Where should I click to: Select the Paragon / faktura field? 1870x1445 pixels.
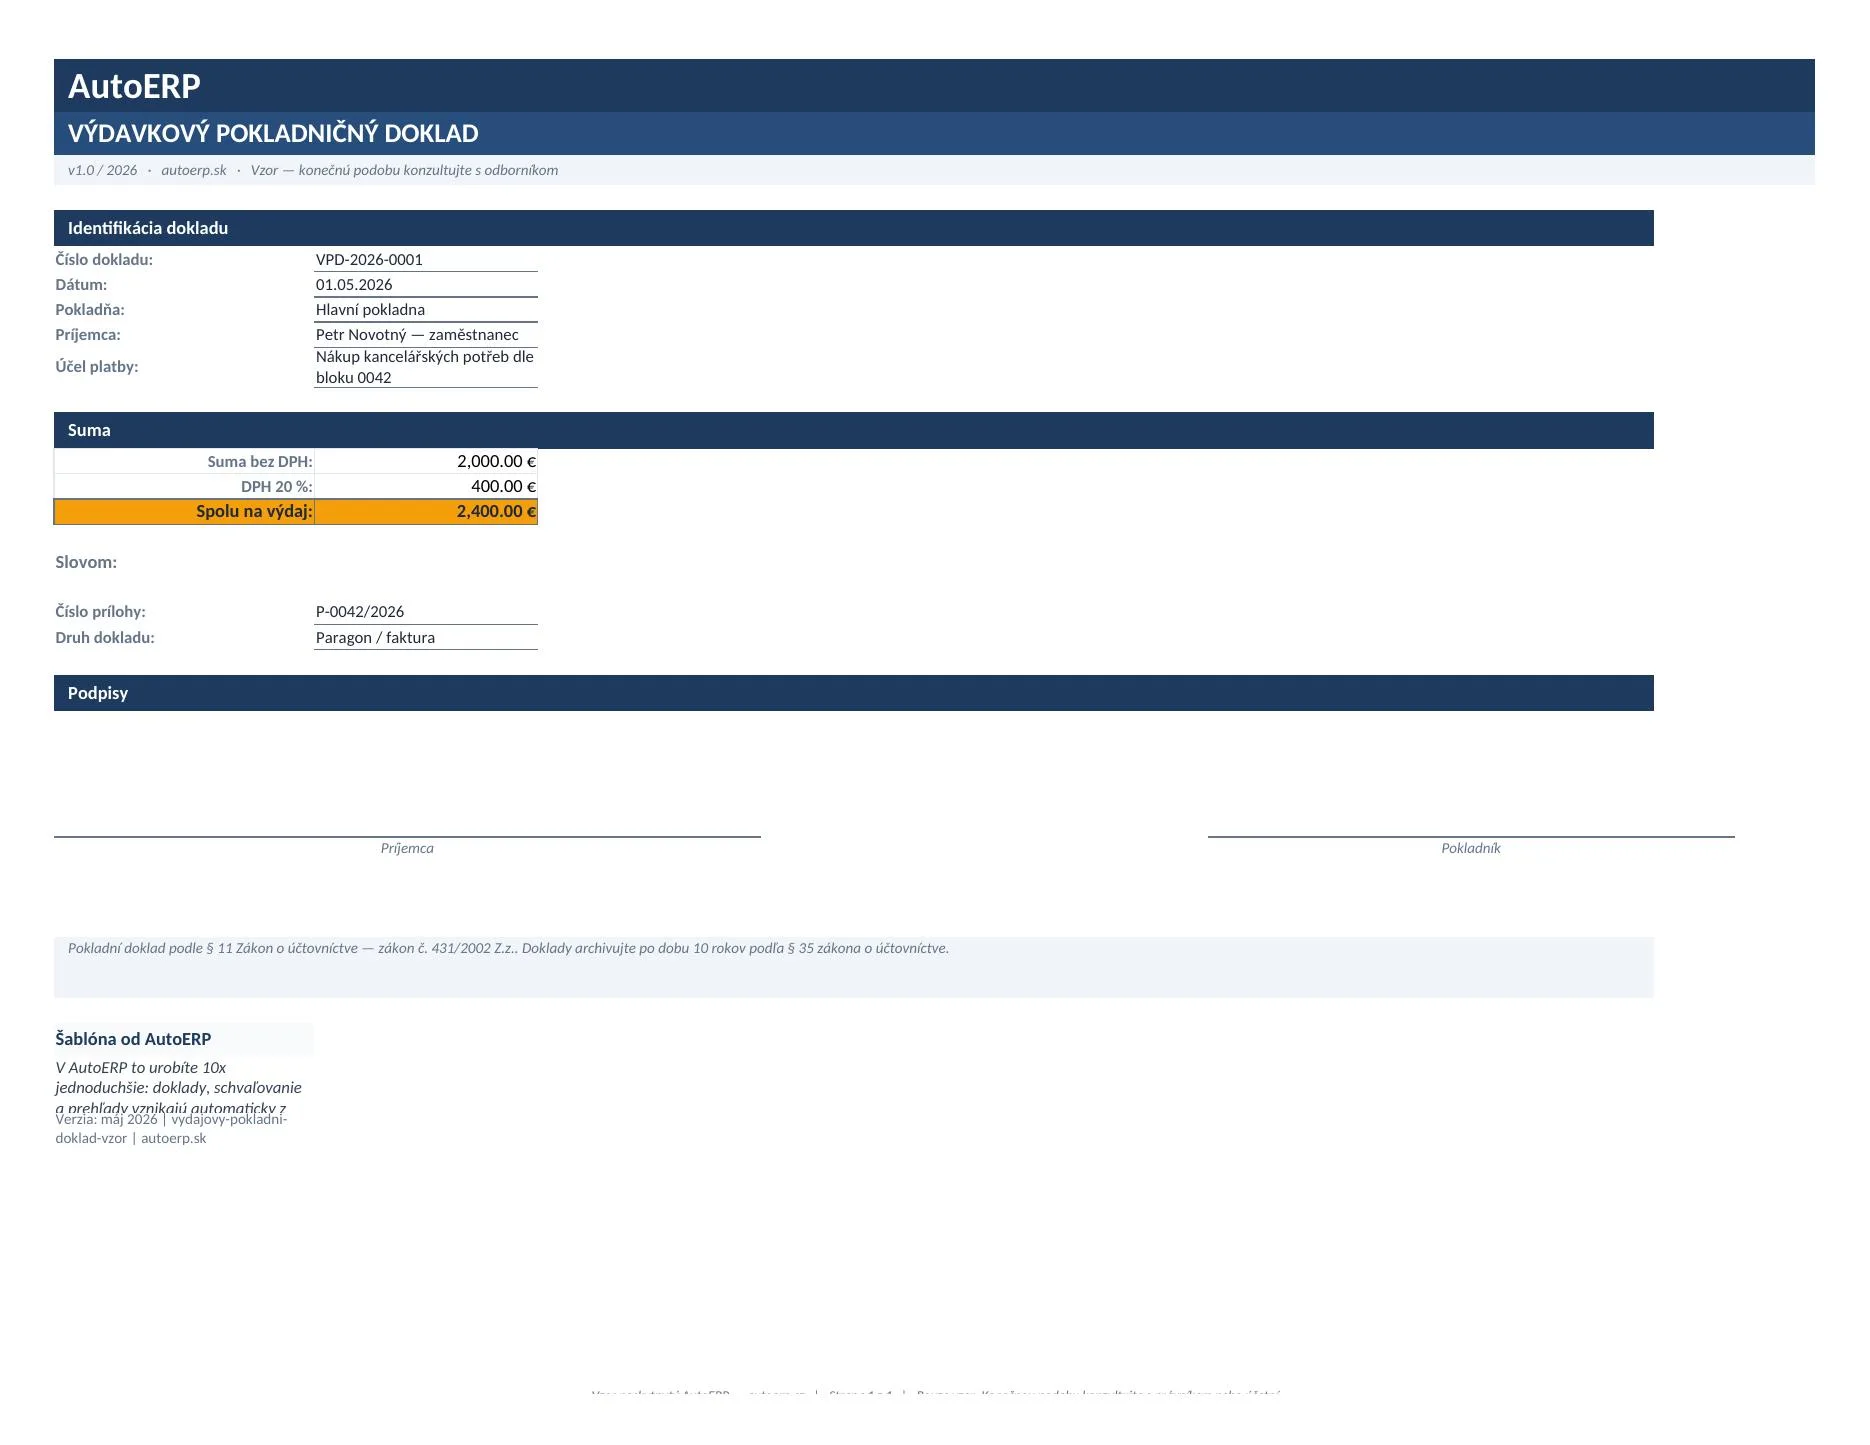tap(425, 638)
